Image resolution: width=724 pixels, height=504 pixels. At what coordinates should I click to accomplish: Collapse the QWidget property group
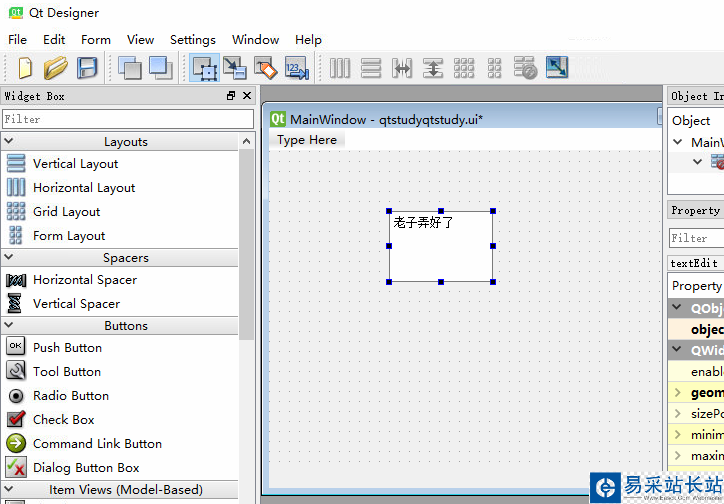click(677, 349)
